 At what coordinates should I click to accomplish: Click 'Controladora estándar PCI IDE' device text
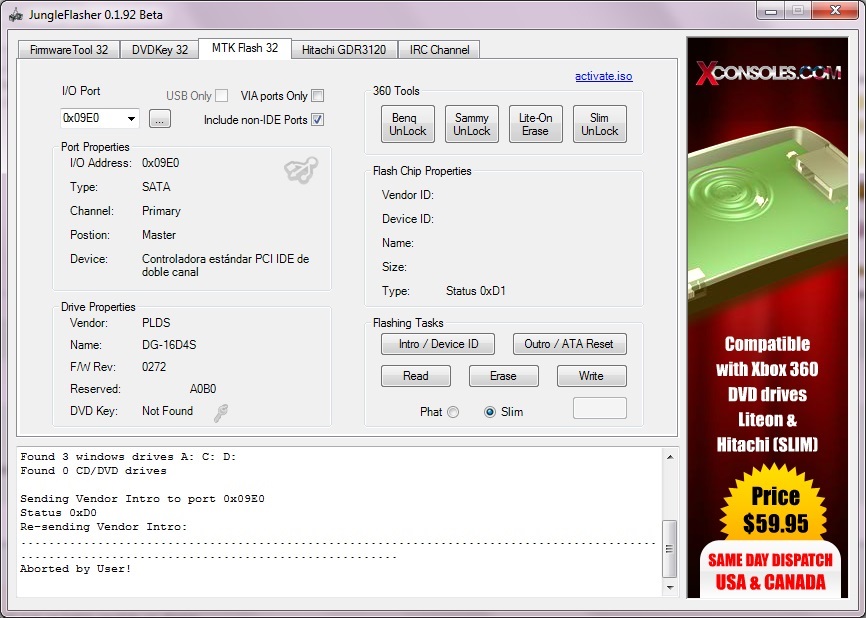pos(225,266)
